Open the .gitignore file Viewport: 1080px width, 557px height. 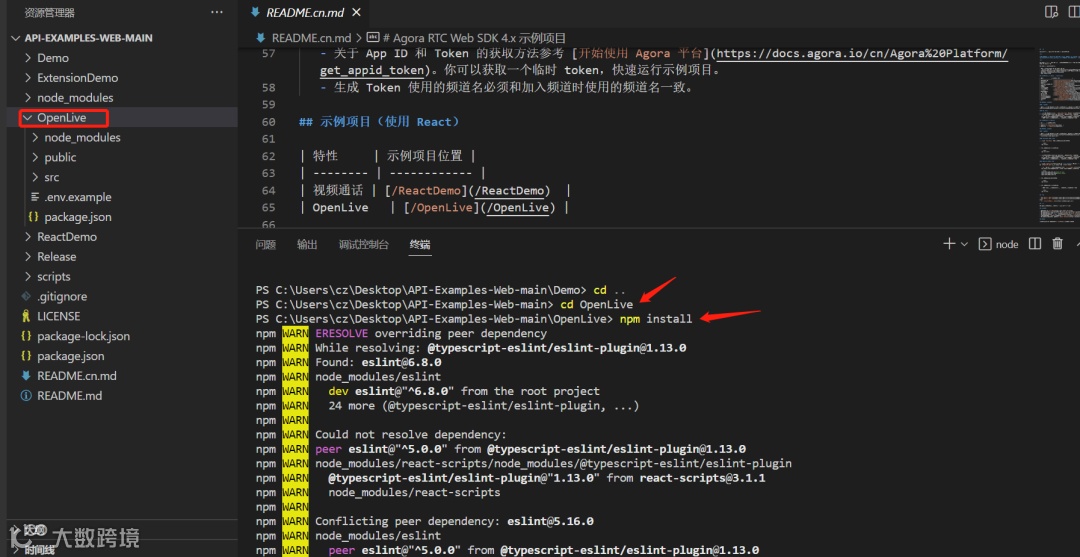click(62, 297)
